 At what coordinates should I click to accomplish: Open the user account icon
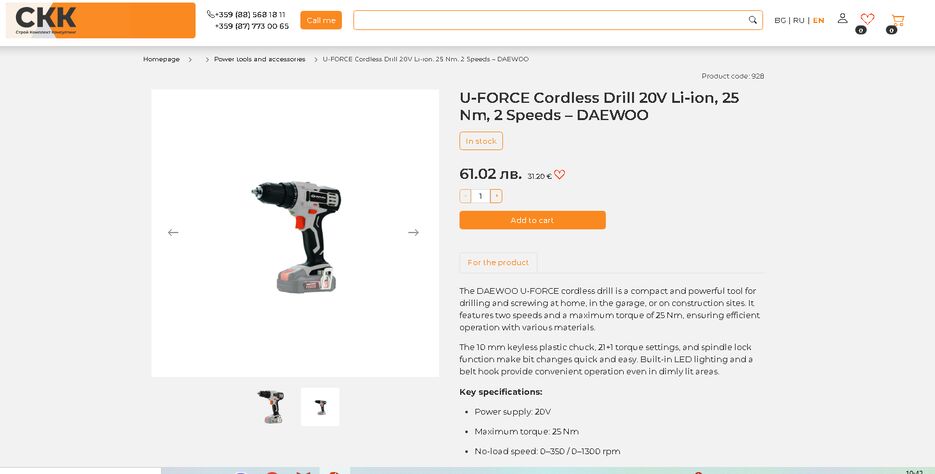pos(842,18)
